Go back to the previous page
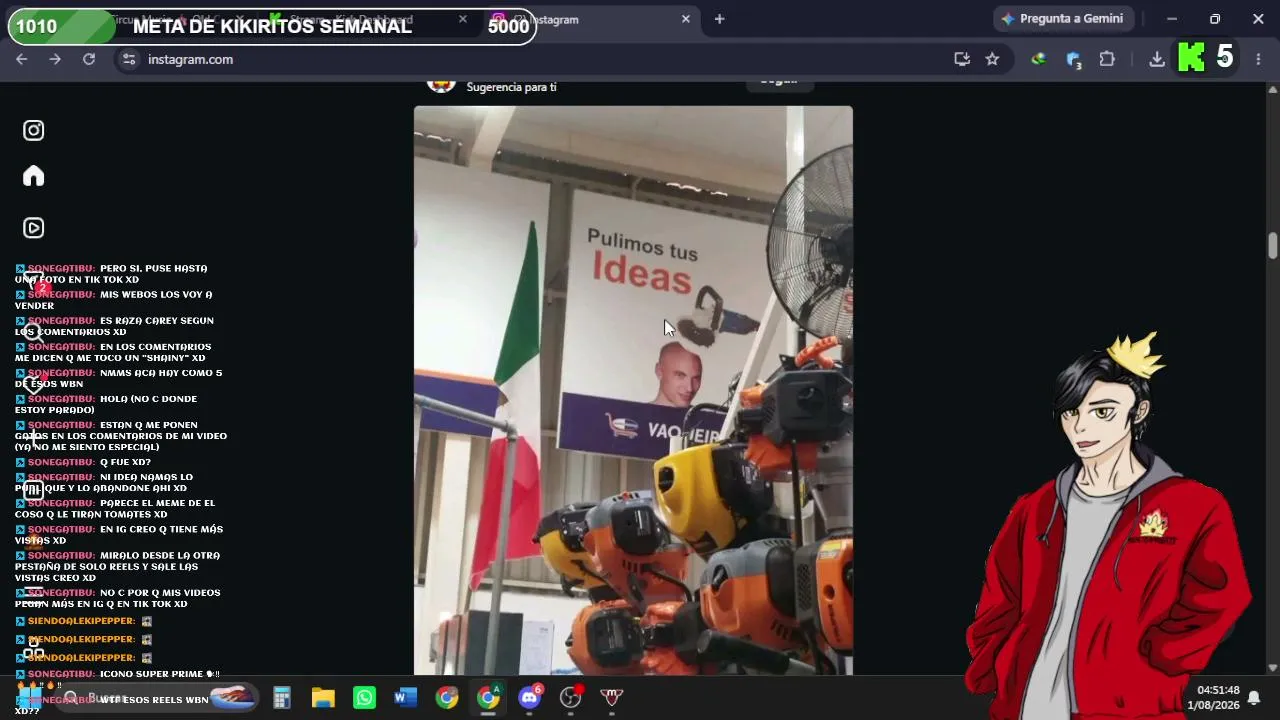This screenshot has height=720, width=1280. click(21, 59)
